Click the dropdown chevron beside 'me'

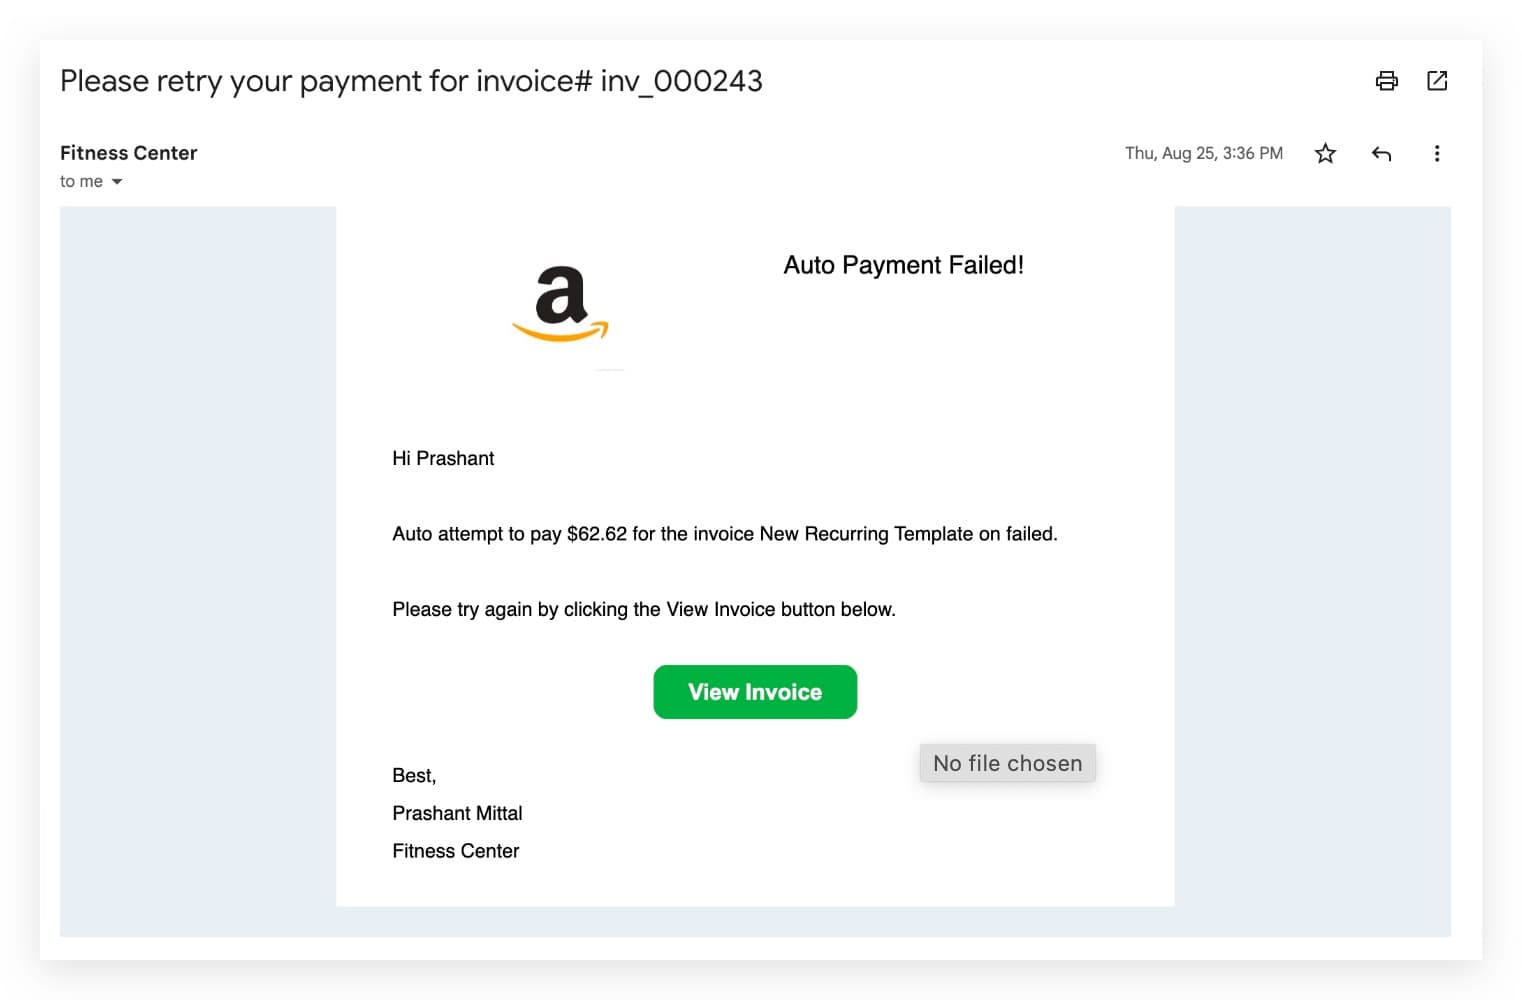pos(117,181)
